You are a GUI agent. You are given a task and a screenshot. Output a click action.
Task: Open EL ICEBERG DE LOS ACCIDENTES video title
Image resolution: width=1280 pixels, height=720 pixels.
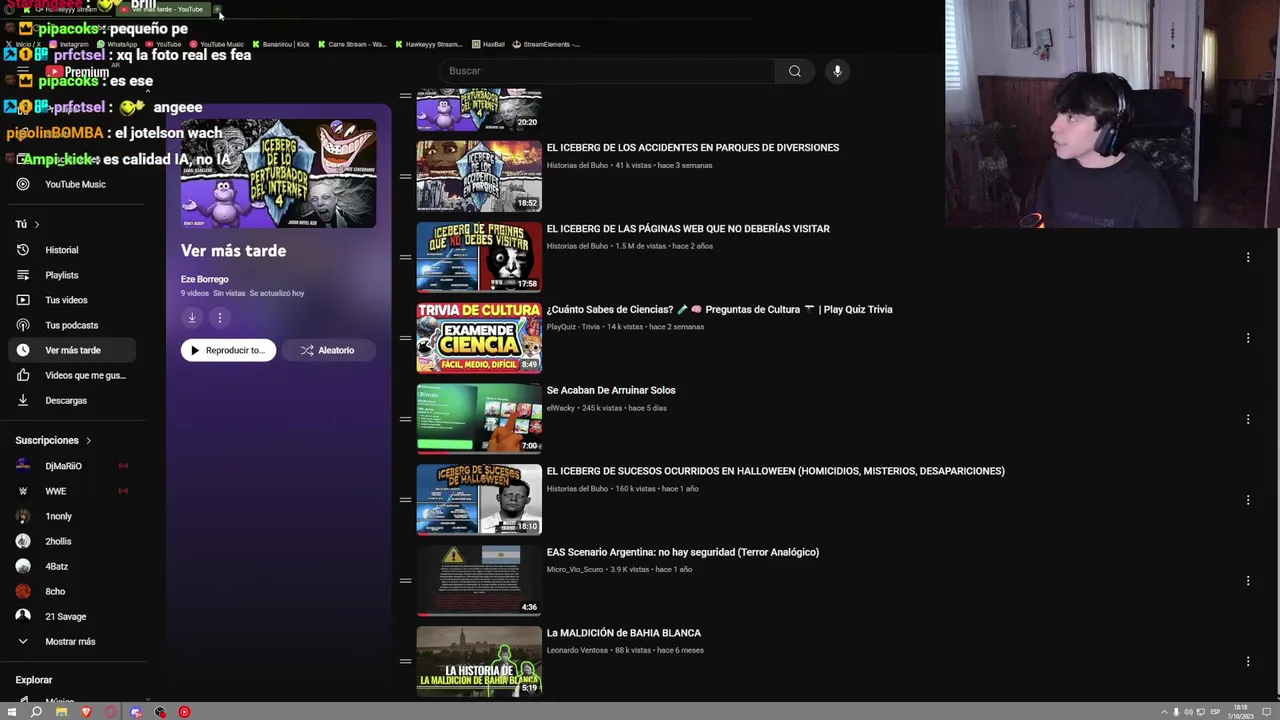(x=693, y=148)
